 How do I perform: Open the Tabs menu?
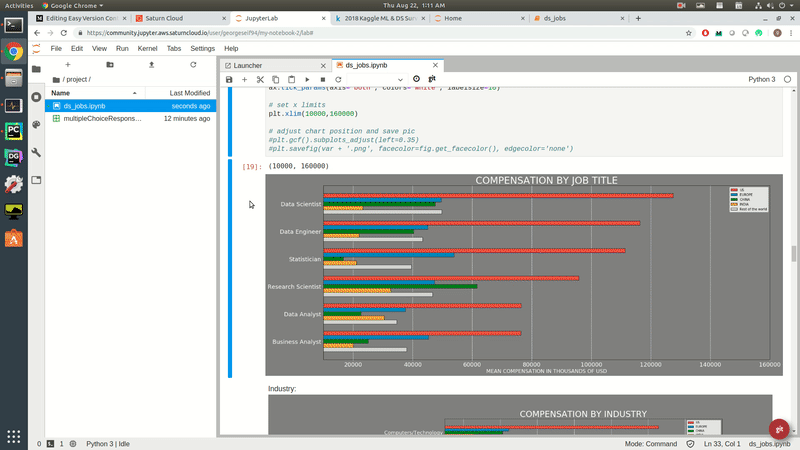173,48
